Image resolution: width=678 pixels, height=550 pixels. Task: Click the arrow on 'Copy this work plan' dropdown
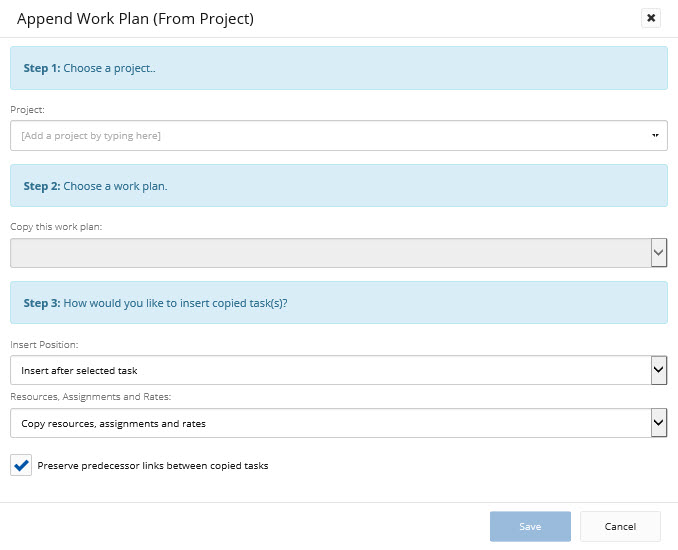pyautogui.click(x=658, y=253)
